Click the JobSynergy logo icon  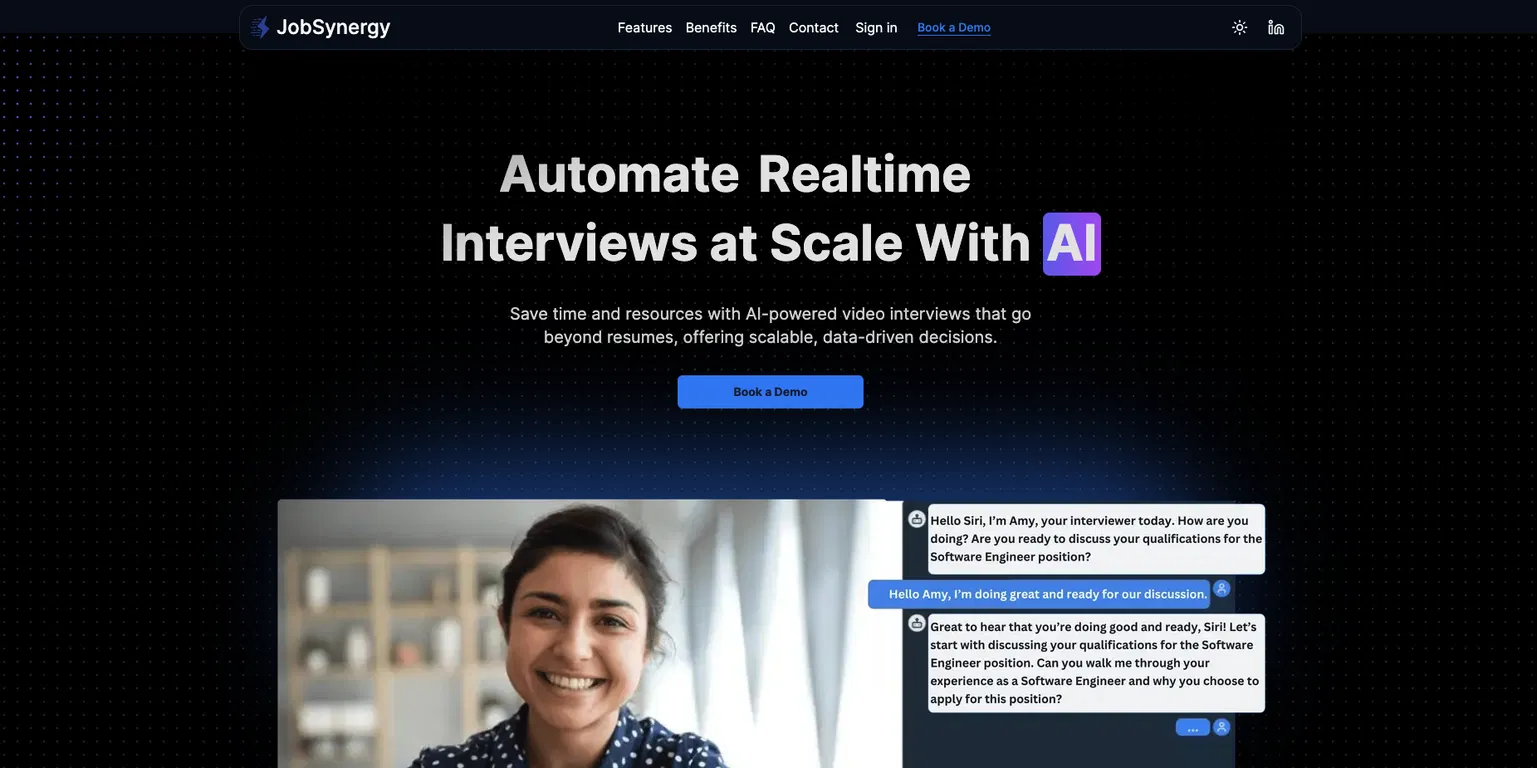point(260,27)
